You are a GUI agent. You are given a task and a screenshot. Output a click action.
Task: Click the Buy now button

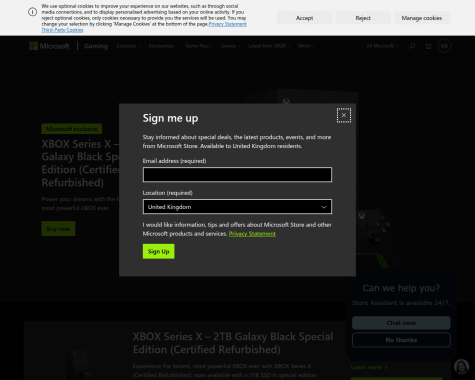[58, 229]
